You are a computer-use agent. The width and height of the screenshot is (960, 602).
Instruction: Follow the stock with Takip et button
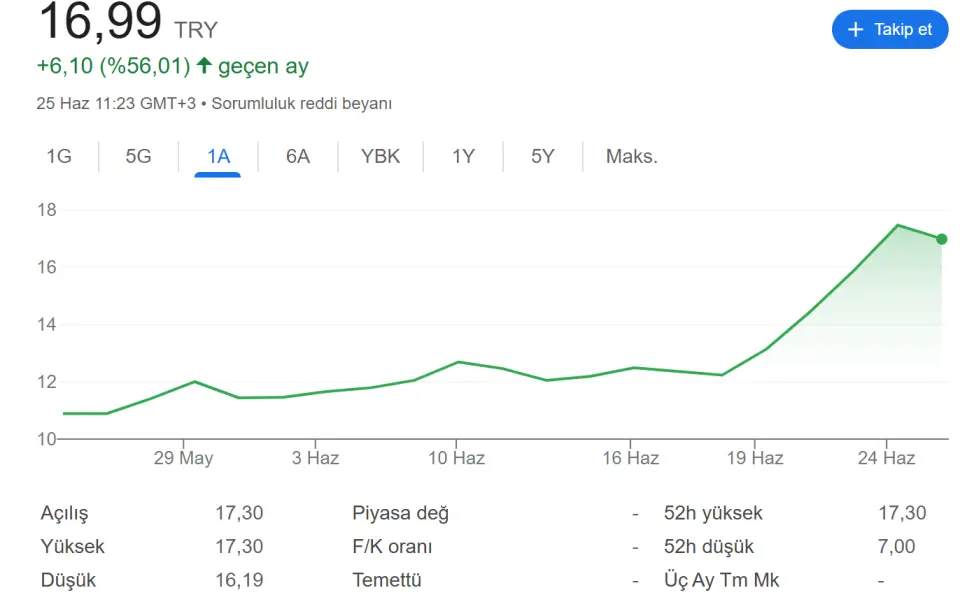pyautogui.click(x=890, y=29)
